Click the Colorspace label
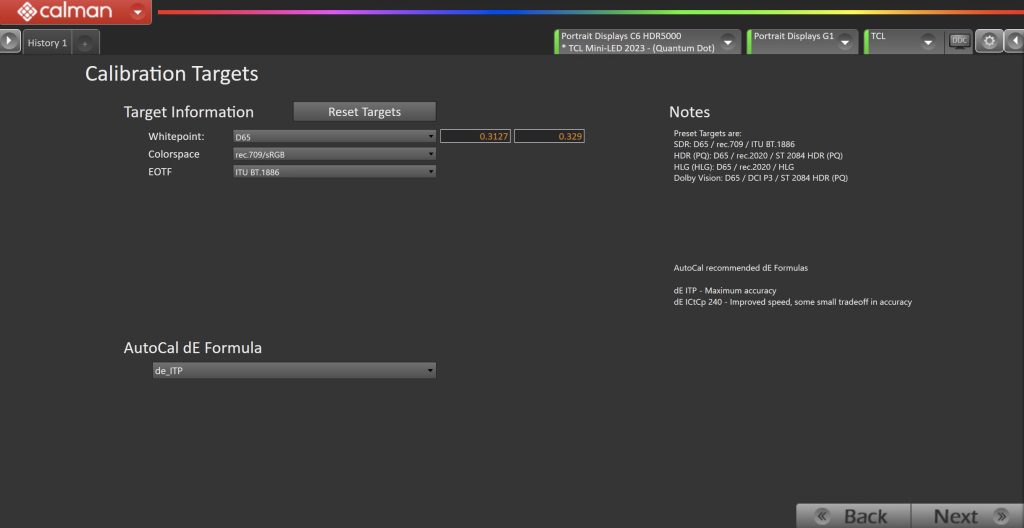This screenshot has width=1024, height=528. [174, 154]
